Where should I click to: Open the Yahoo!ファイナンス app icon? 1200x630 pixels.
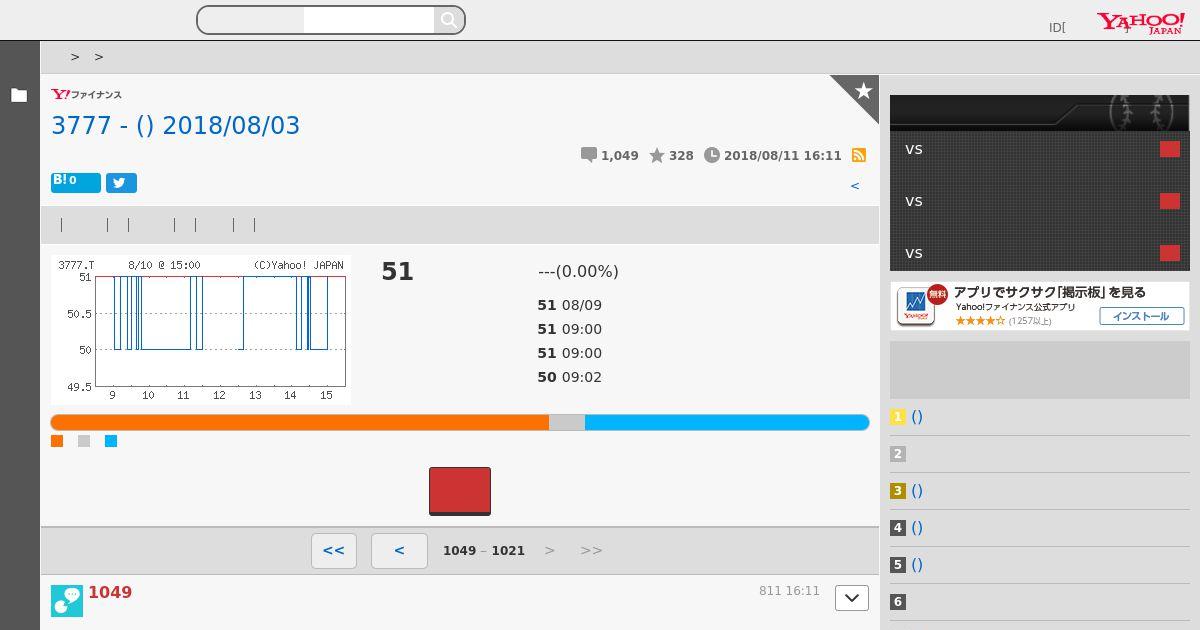[916, 306]
